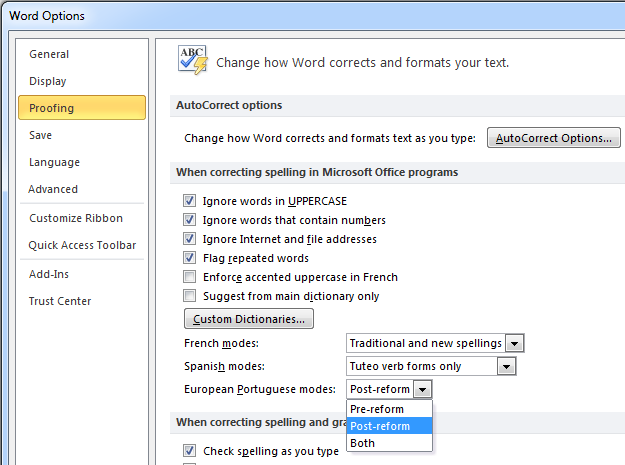Click the 'French modes:' label

tap(221, 343)
